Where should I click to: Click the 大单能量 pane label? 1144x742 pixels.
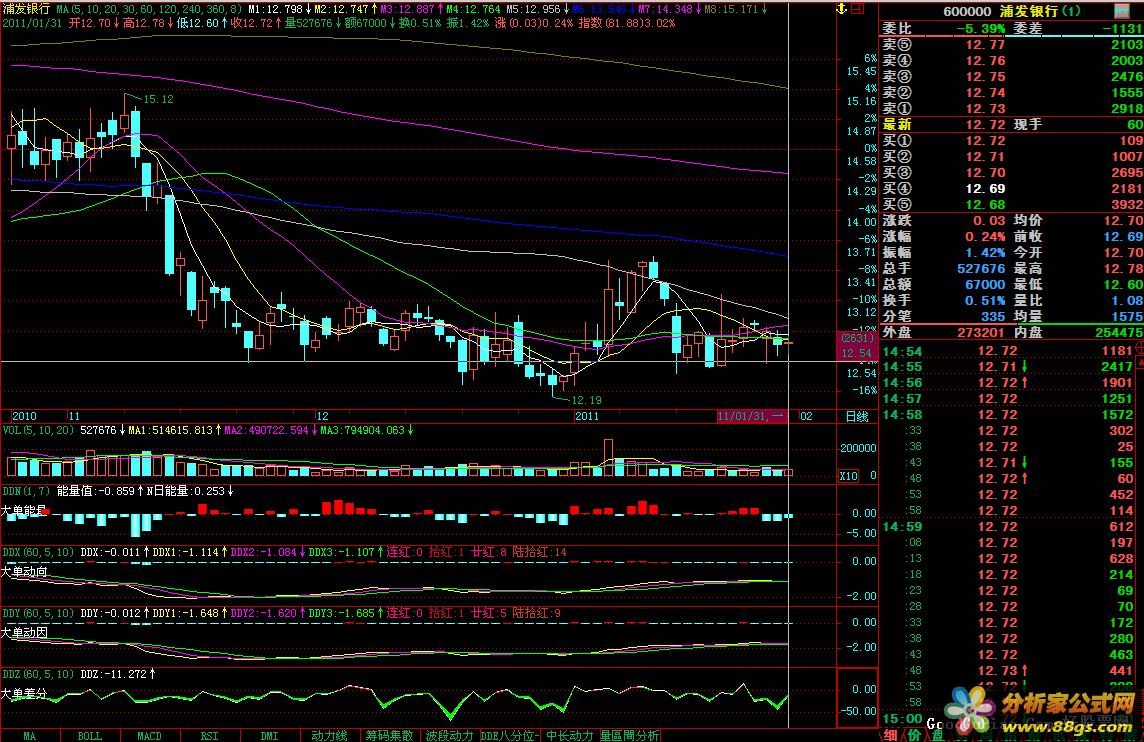coord(24,510)
